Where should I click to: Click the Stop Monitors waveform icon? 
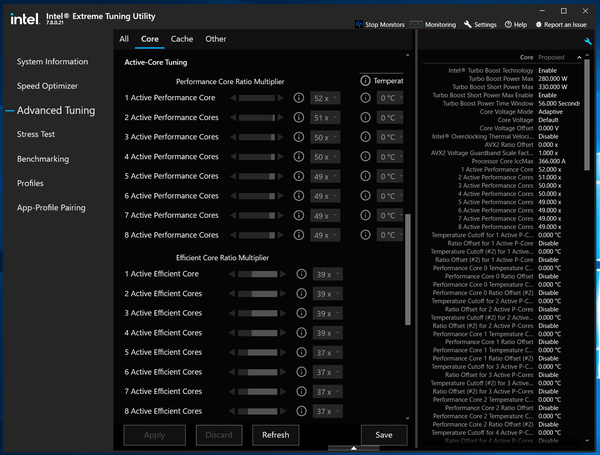pos(359,24)
